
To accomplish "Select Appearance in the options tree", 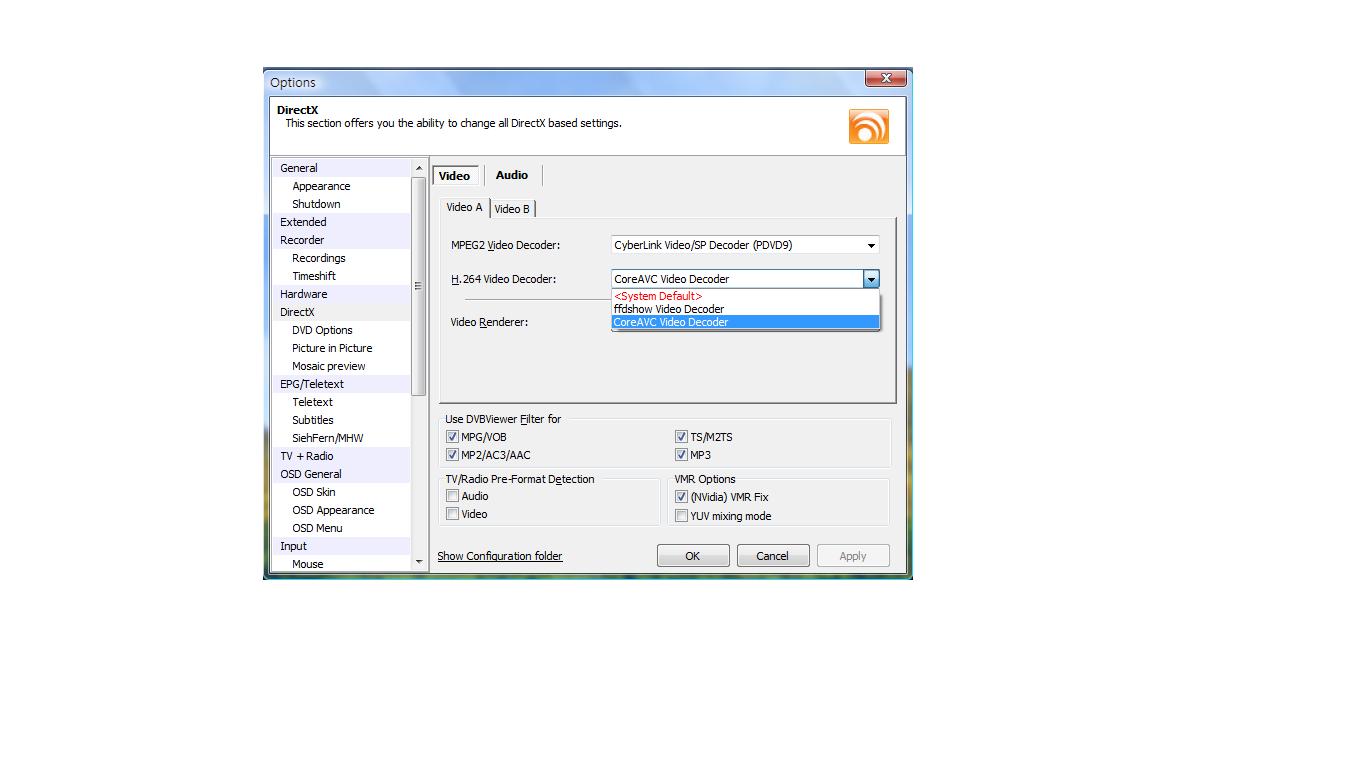I will coord(321,186).
